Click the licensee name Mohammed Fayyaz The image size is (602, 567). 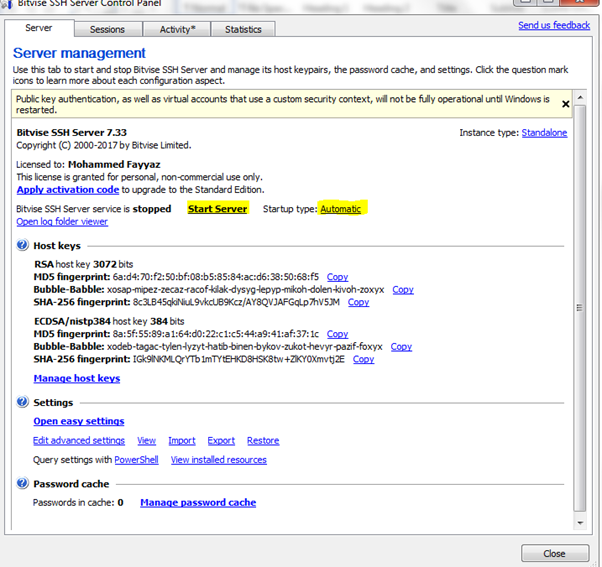point(114,164)
